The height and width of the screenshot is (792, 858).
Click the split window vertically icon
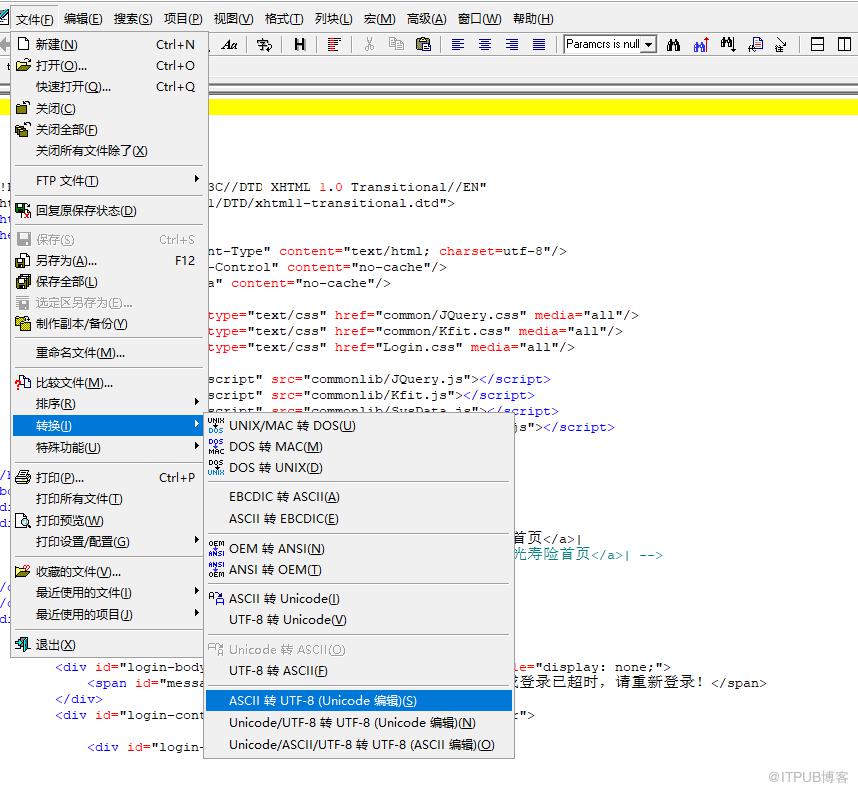(844, 44)
